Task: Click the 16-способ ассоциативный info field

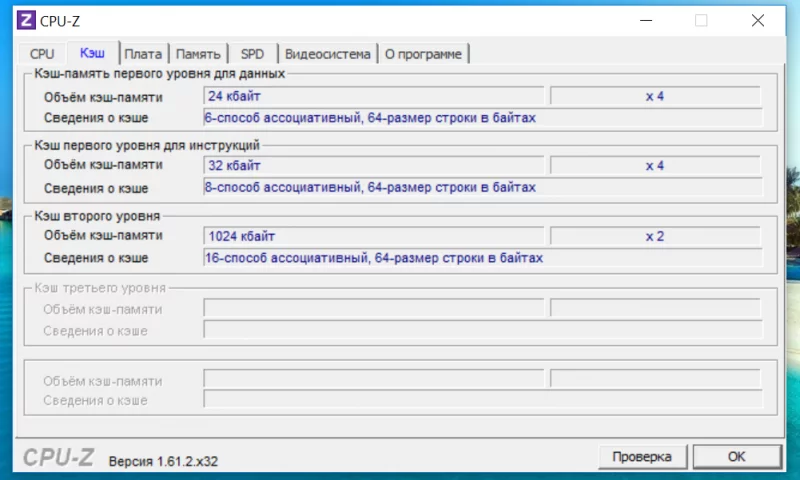Action: pos(483,258)
